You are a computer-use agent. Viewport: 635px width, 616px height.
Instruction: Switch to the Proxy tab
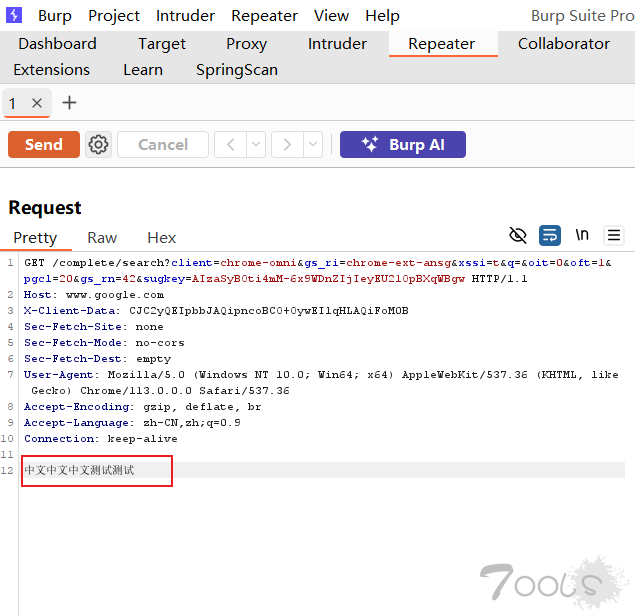[246, 44]
